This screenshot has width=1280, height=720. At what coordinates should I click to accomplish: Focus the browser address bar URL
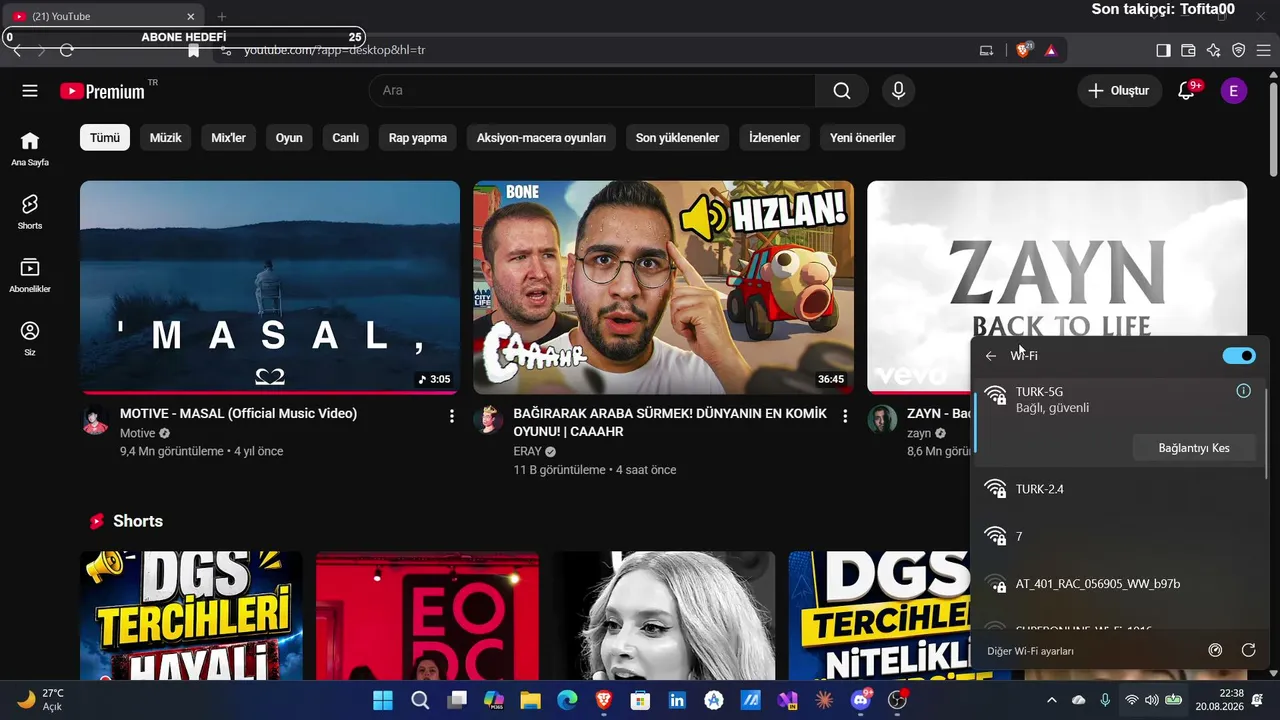pos(600,50)
